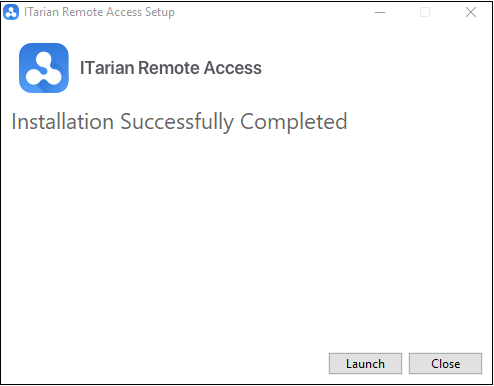Image resolution: width=494 pixels, height=386 pixels.
Task: Click the word 'Installation' in the status message
Action: pos(63,121)
